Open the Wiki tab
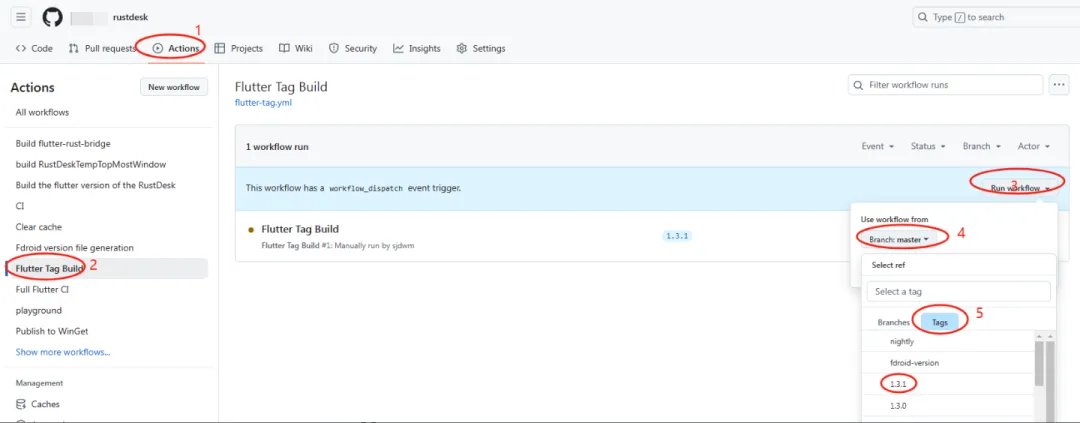This screenshot has width=1080, height=423. tap(295, 48)
